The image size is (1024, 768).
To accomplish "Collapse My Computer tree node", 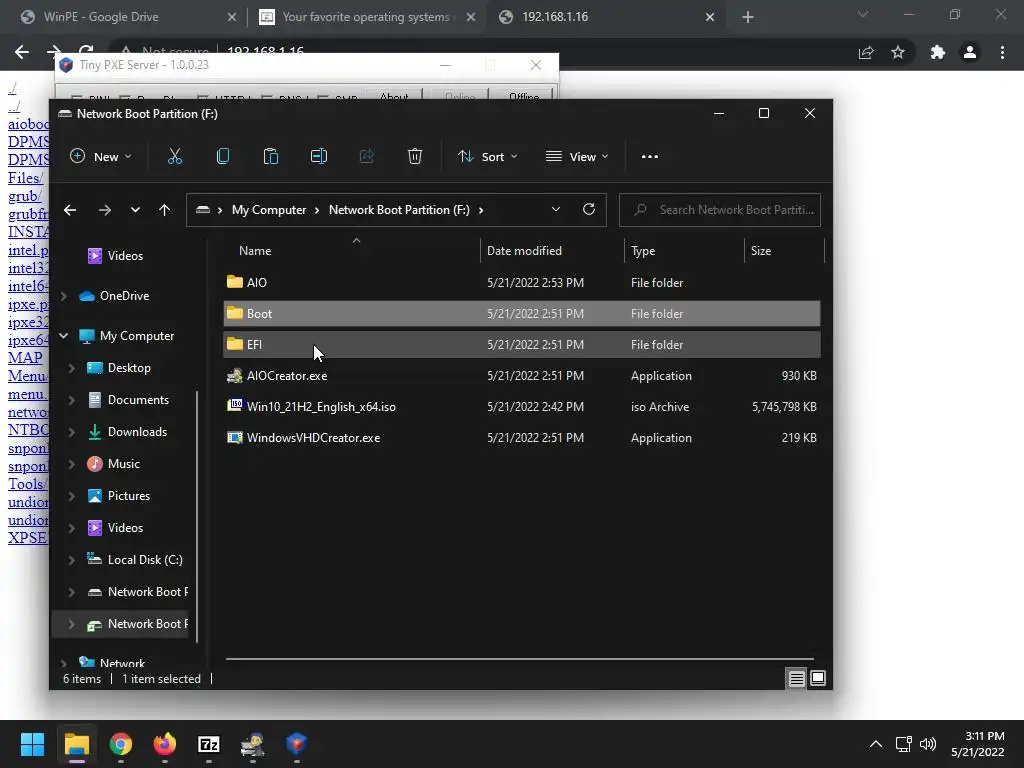I will click(63, 336).
